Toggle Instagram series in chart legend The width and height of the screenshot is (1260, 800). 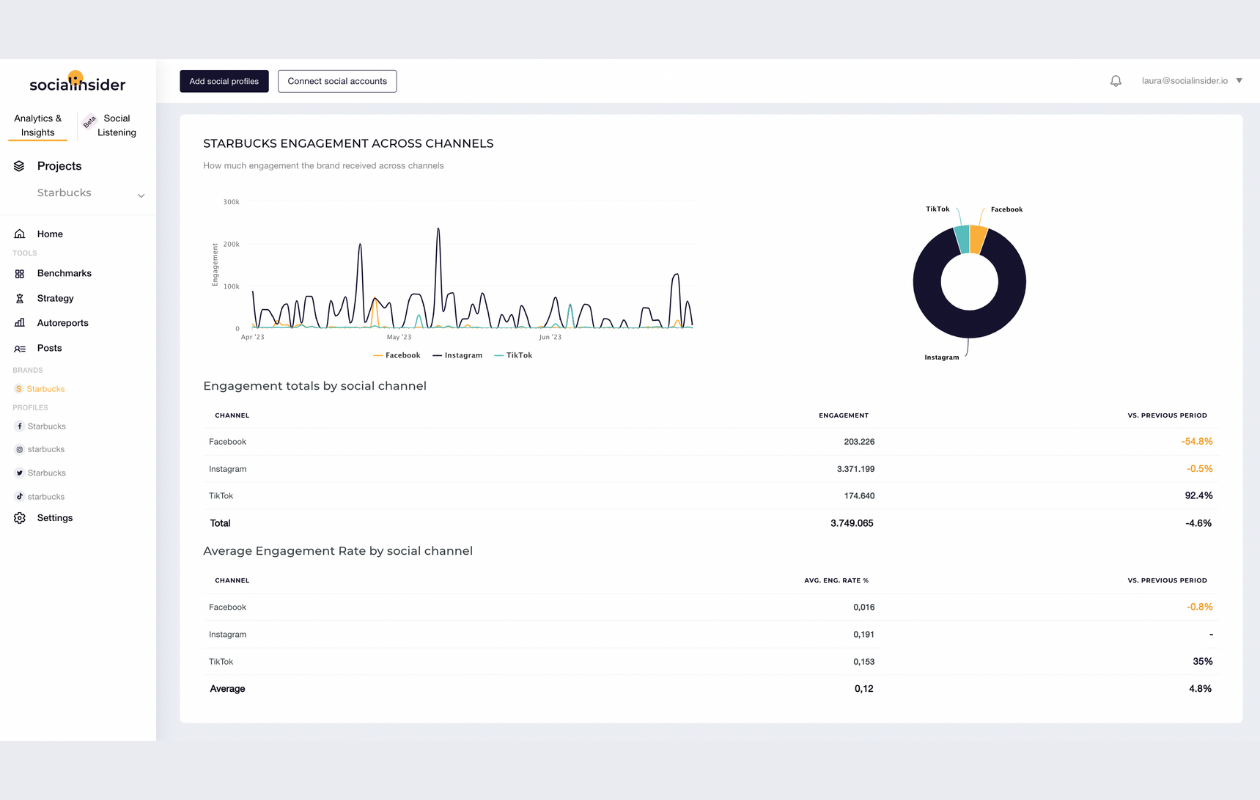tap(458, 355)
